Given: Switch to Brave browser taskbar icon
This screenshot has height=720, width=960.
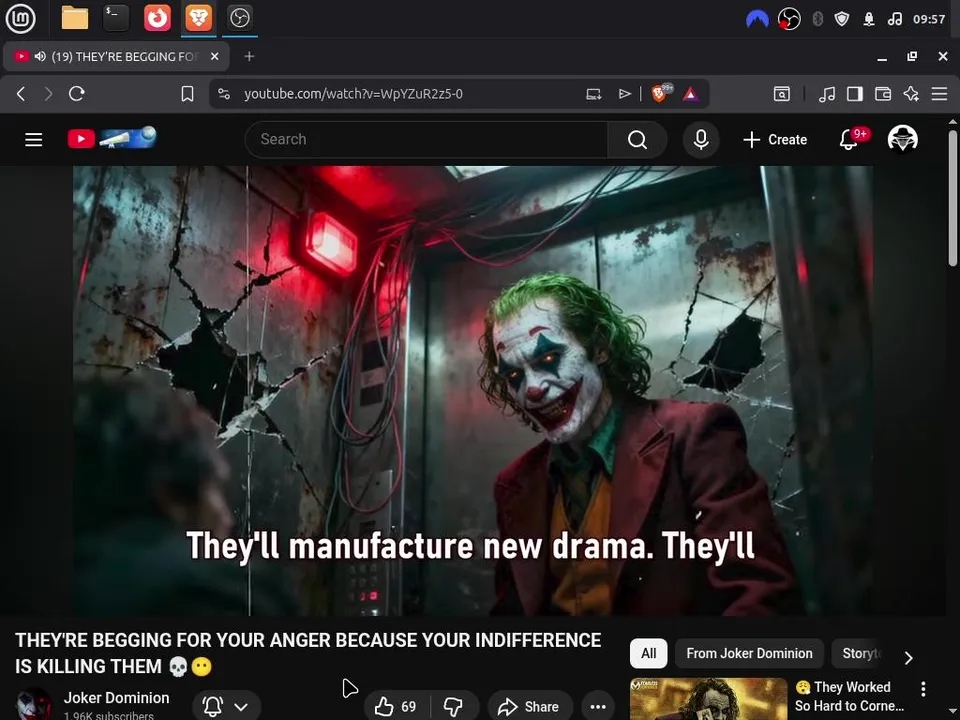Looking at the screenshot, I should click(x=198, y=18).
